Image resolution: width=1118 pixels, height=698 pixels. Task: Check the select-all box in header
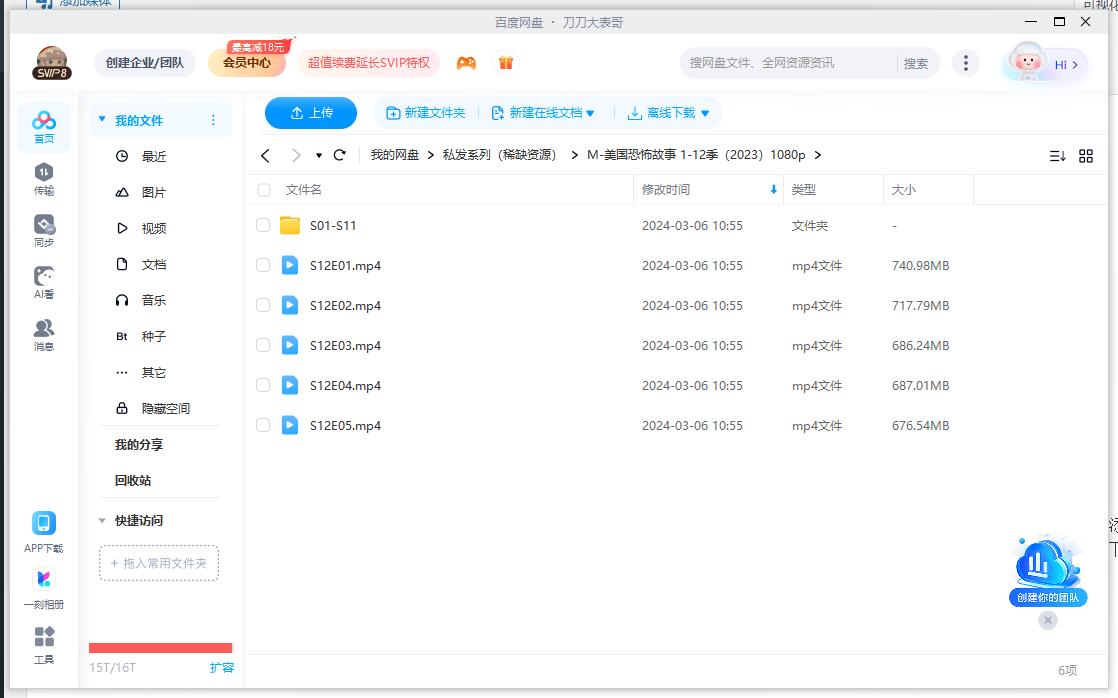tap(263, 190)
